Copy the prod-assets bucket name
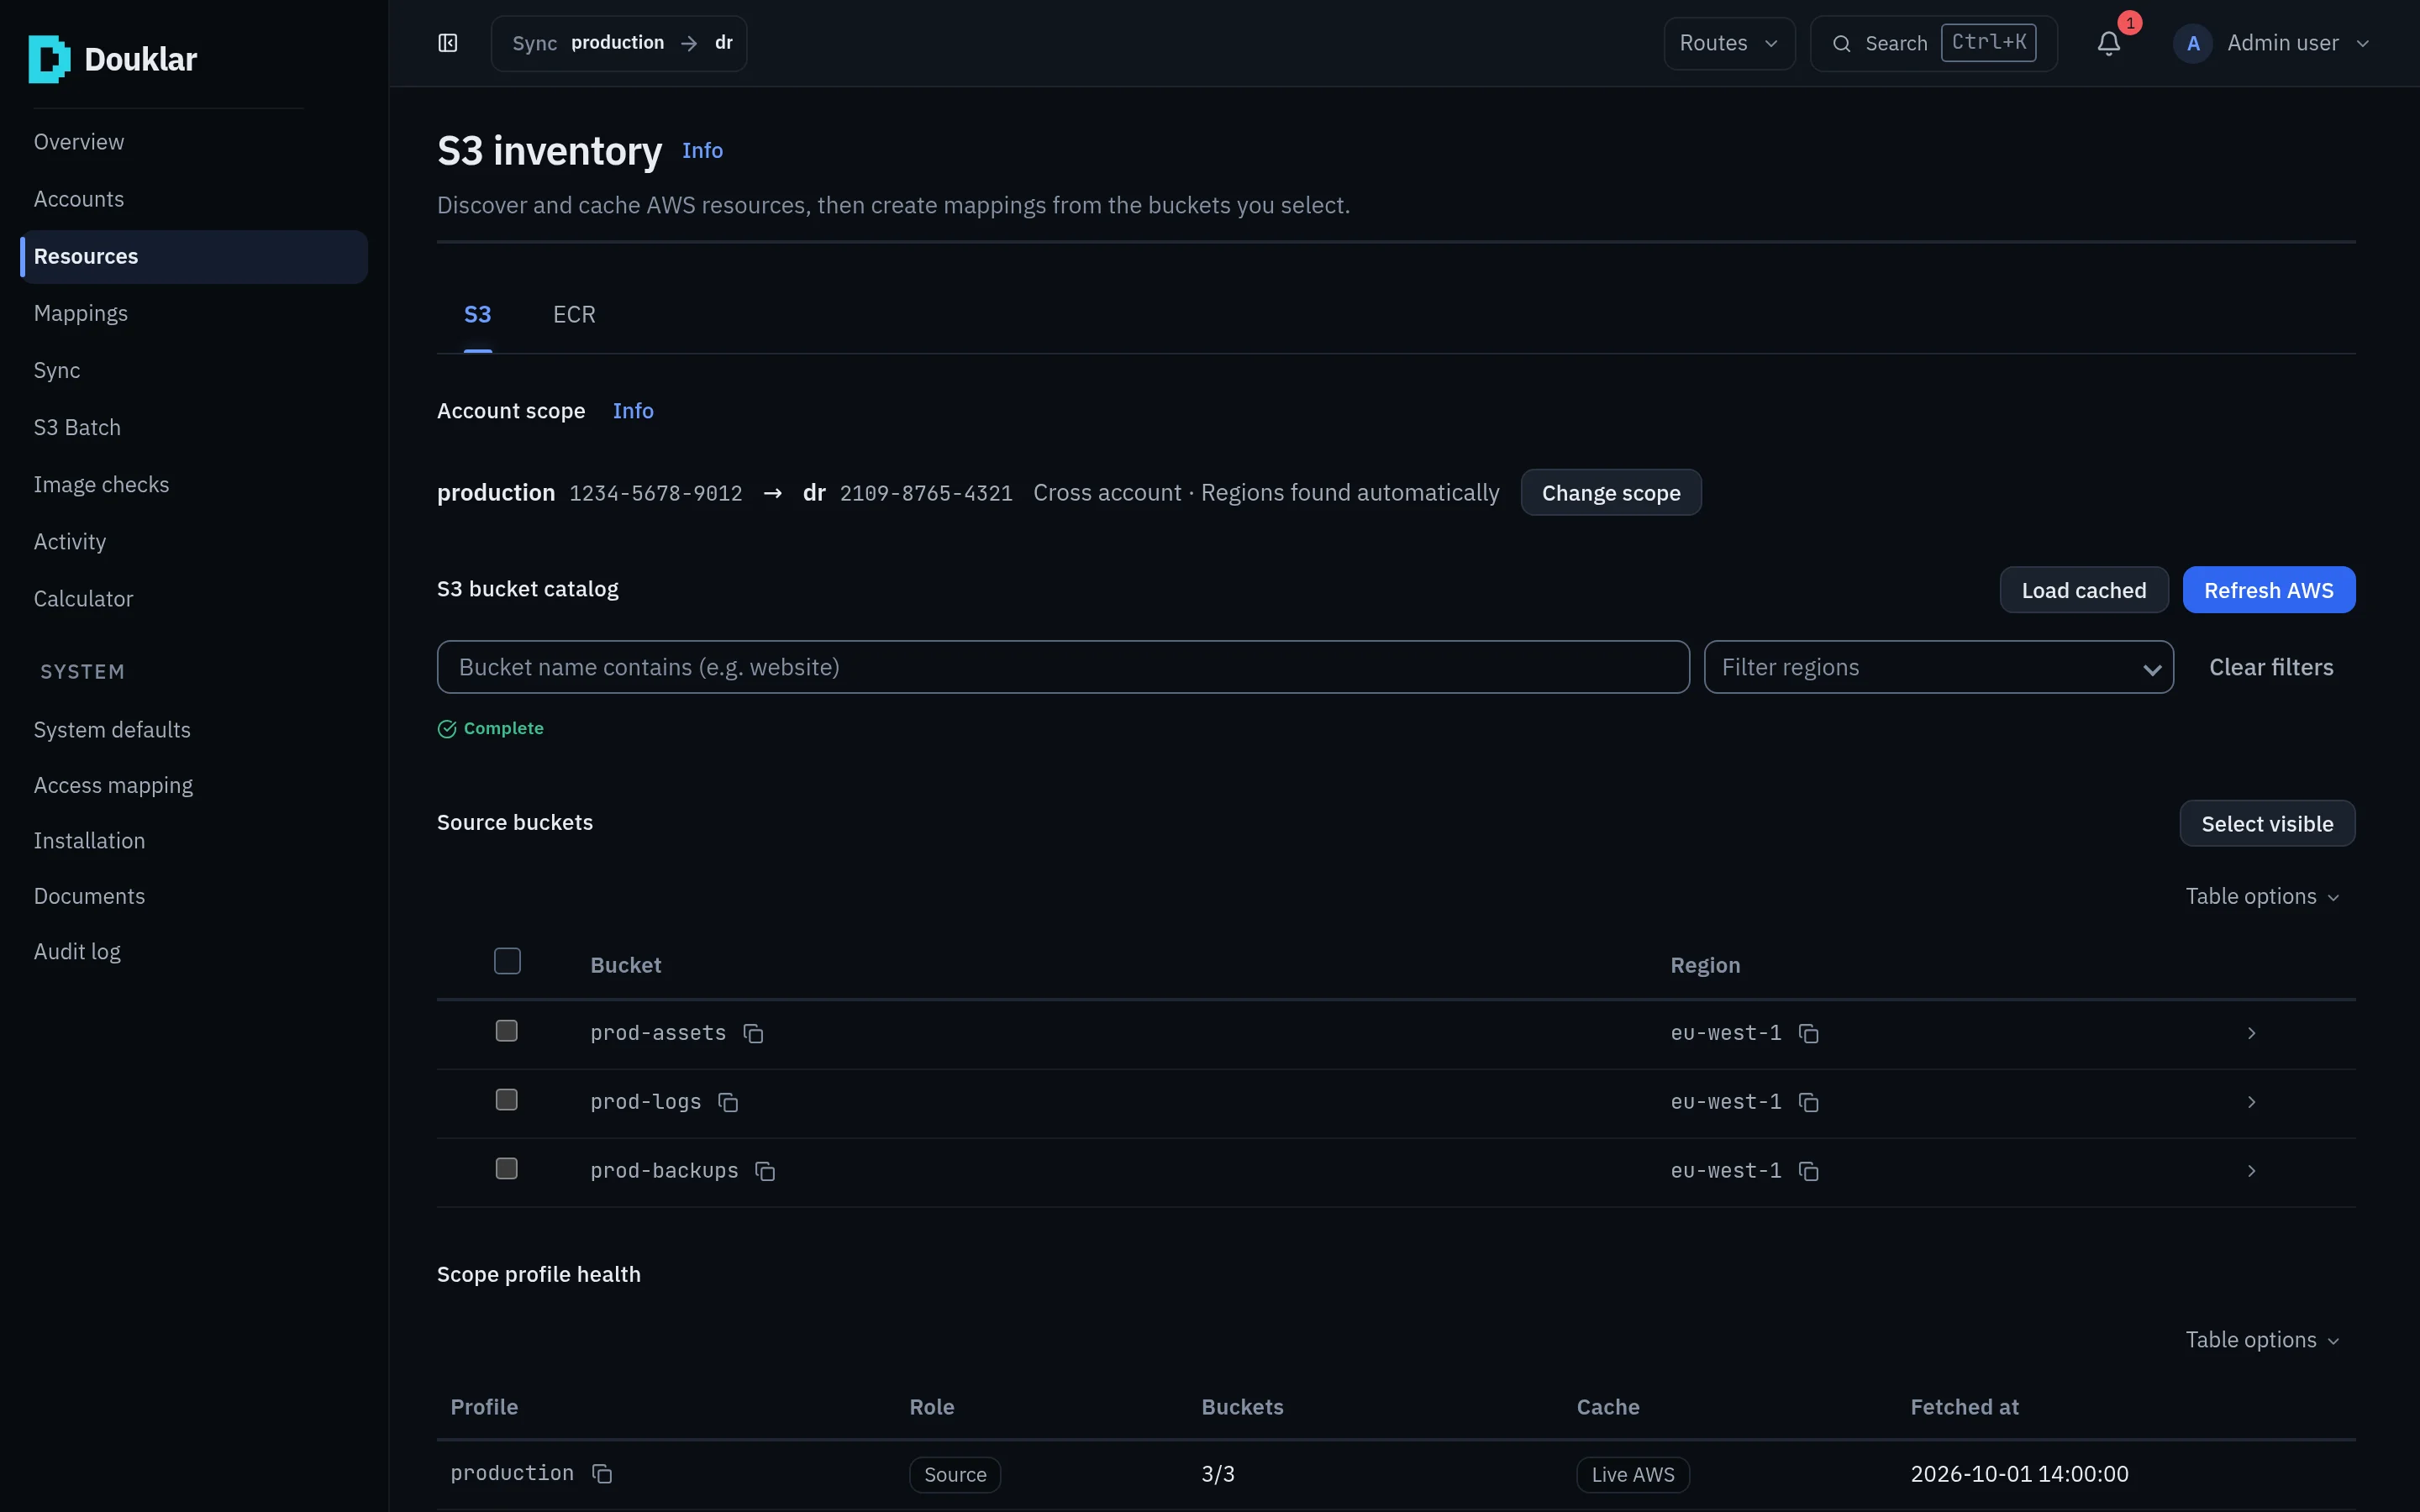This screenshot has height=1512, width=2420. click(x=753, y=1033)
